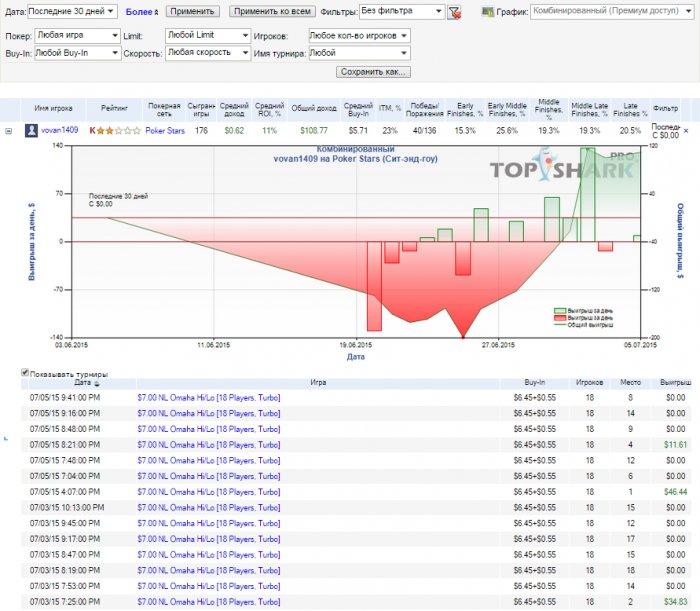
Task: Open the Poker Stars network link
Action: click(x=165, y=130)
